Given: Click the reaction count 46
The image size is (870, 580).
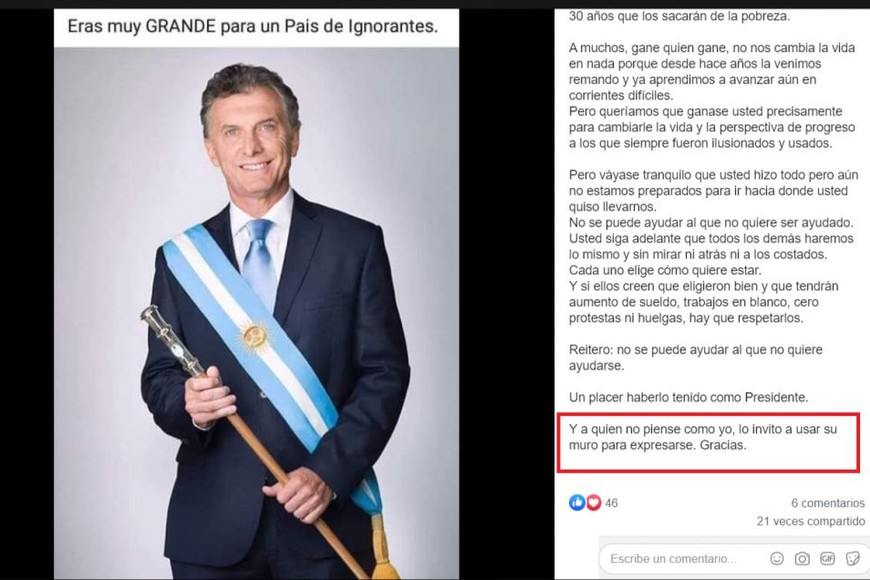Looking at the screenshot, I should coord(611,503).
